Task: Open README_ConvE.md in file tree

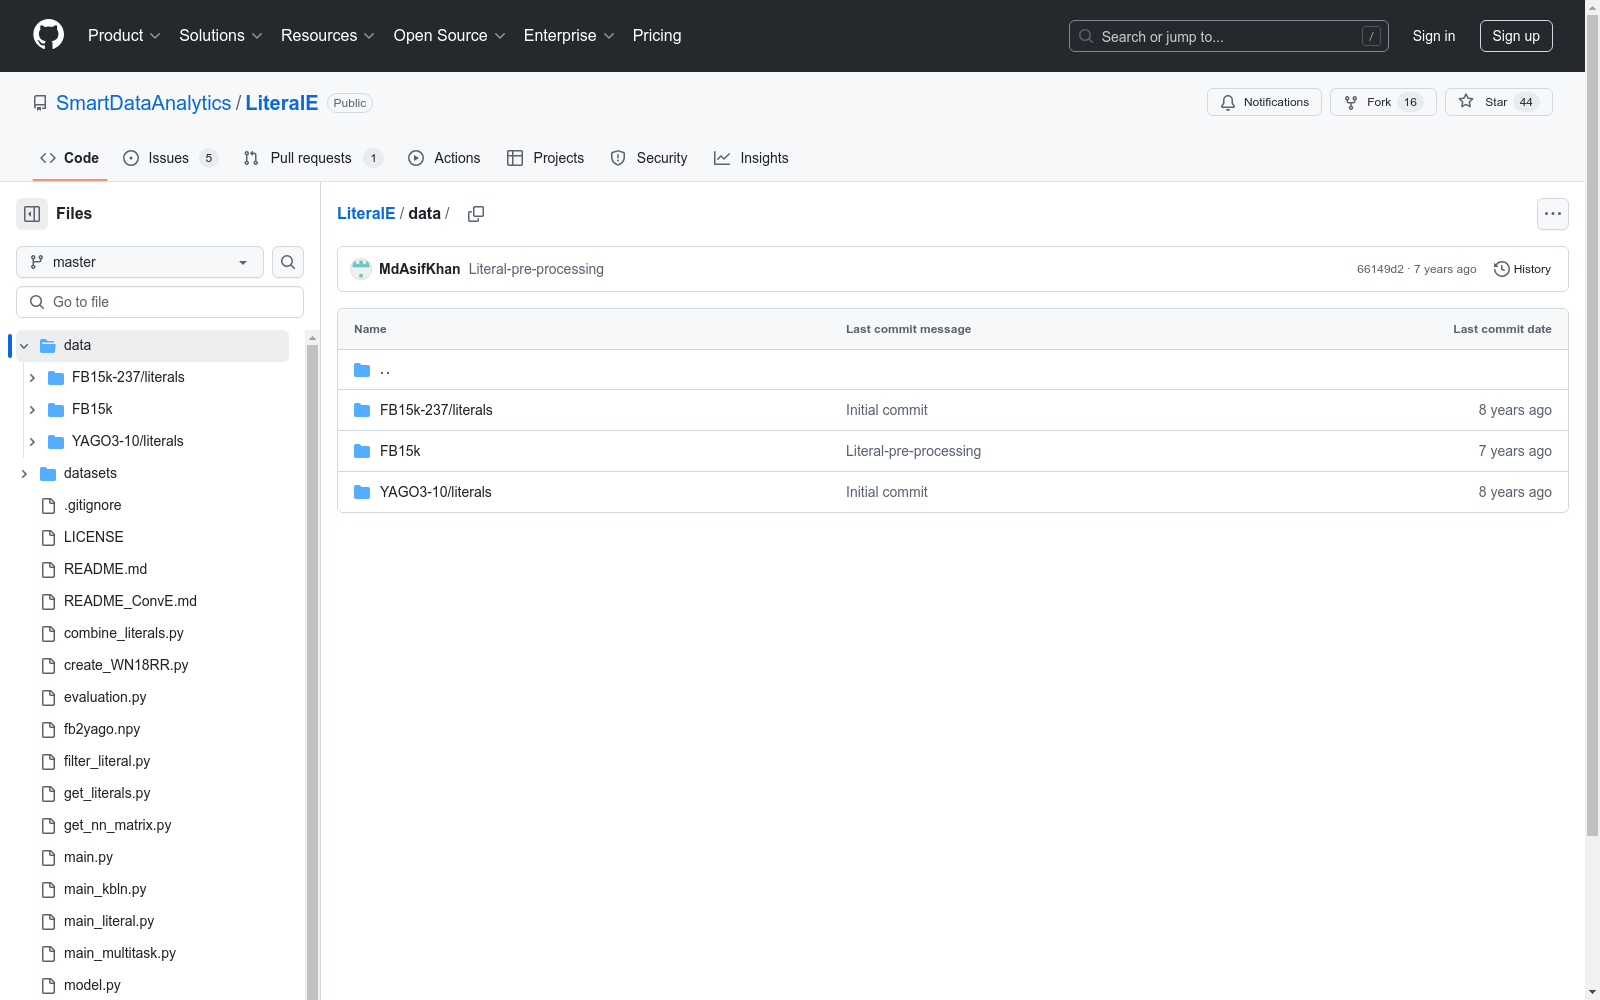Action: (x=130, y=601)
